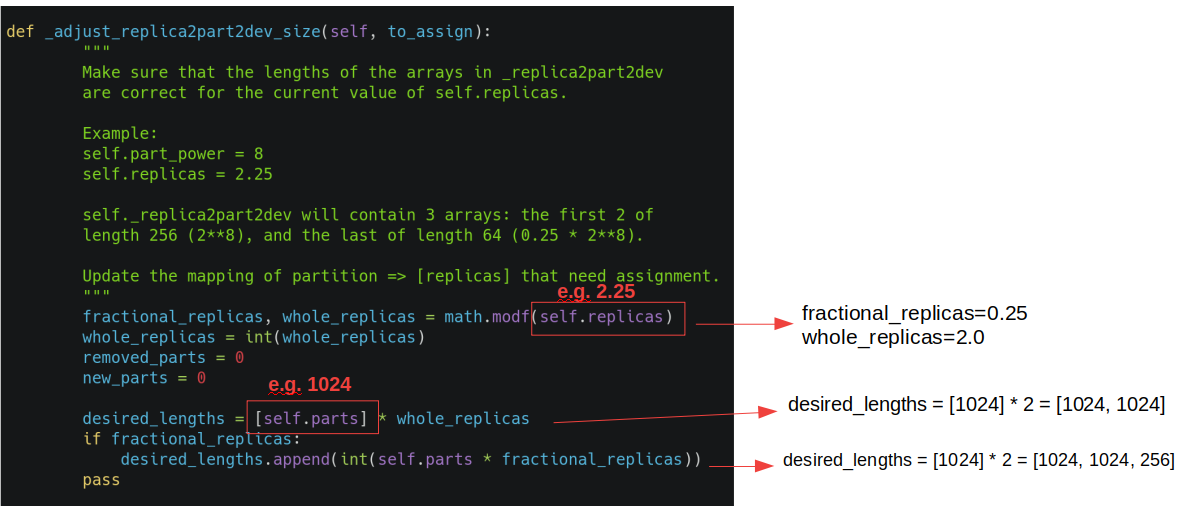Screen dimensions: 1182x506
Task: Click the 'fractional_replicas=0.25' annotation text
Action: 914,314
